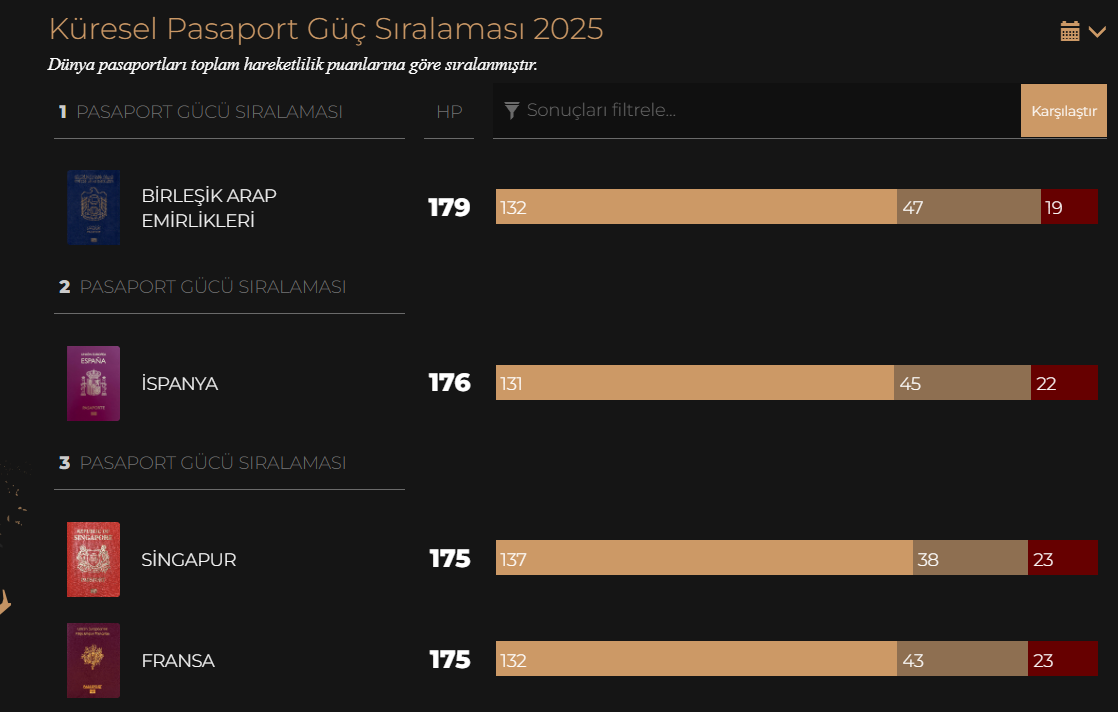
Task: Open the Spain passport cover image
Action: (93, 384)
